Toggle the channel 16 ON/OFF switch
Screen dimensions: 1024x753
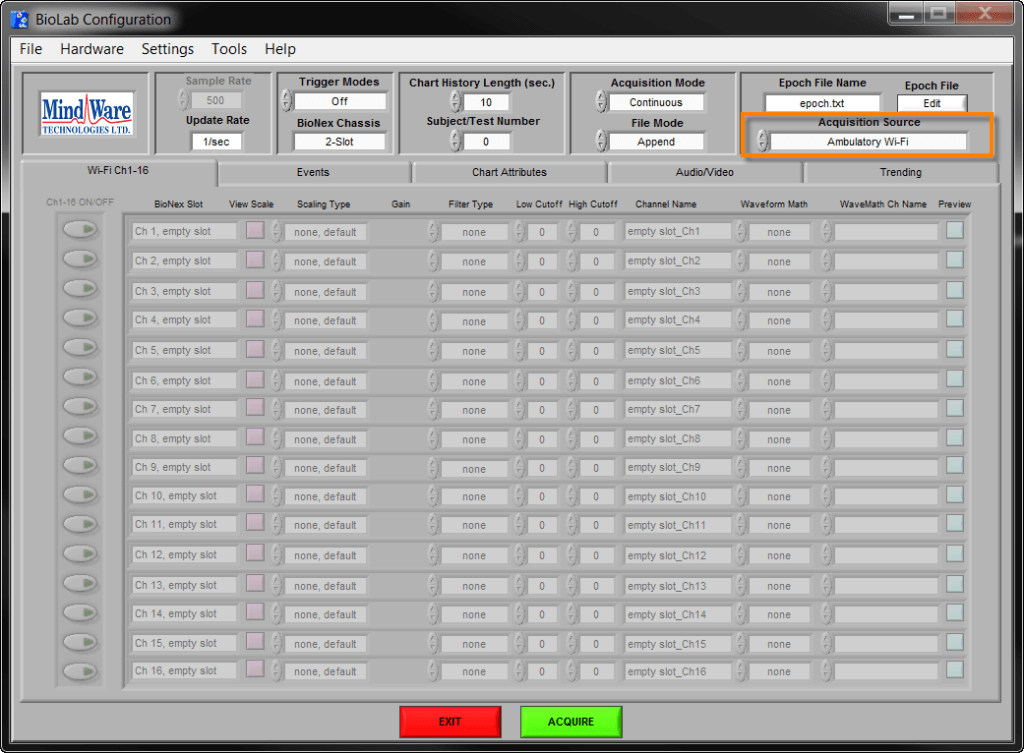click(80, 671)
